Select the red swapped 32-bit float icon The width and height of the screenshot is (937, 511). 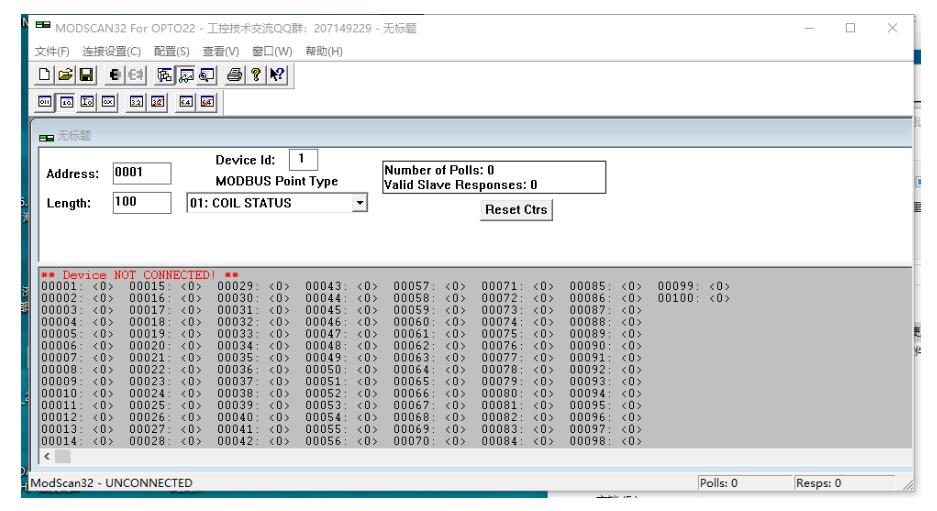pos(157,102)
